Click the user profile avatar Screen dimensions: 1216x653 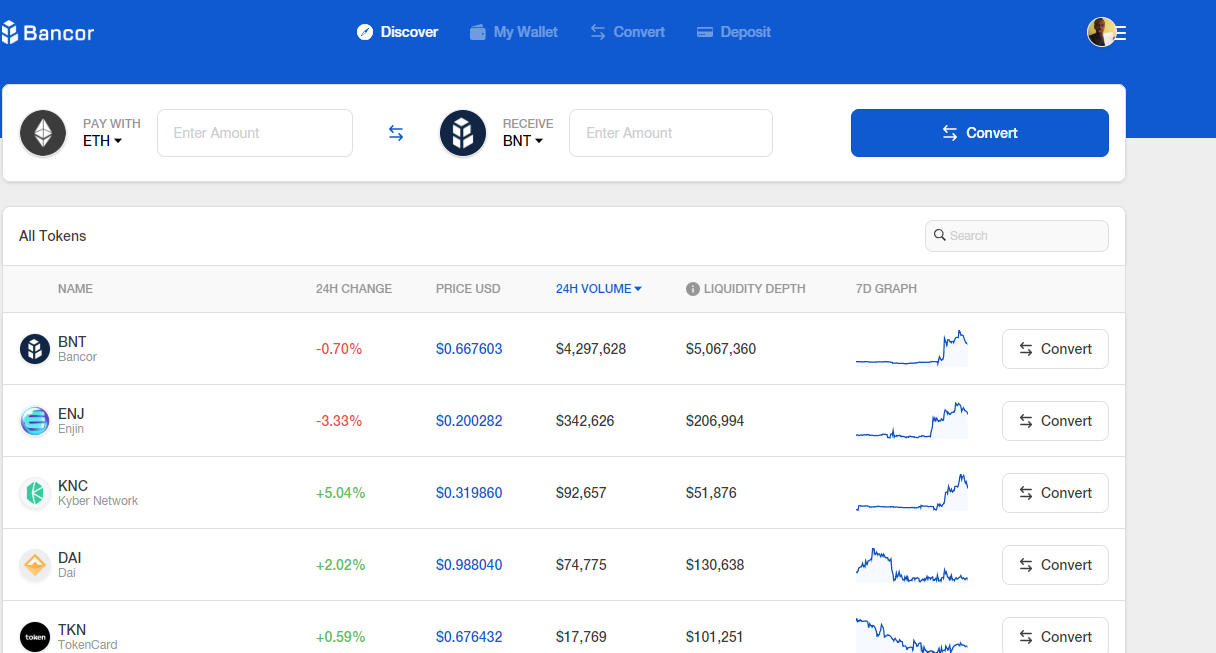1101,32
